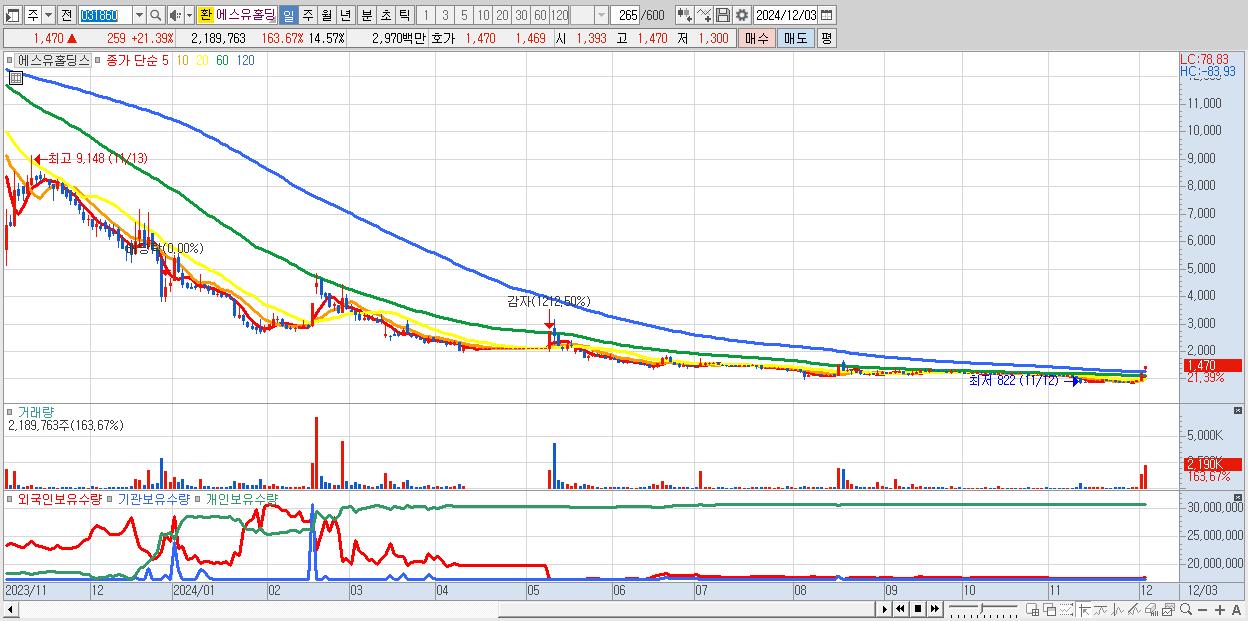The image size is (1248, 621).
Task: Choose the 1 interval button
Action: pos(426,15)
